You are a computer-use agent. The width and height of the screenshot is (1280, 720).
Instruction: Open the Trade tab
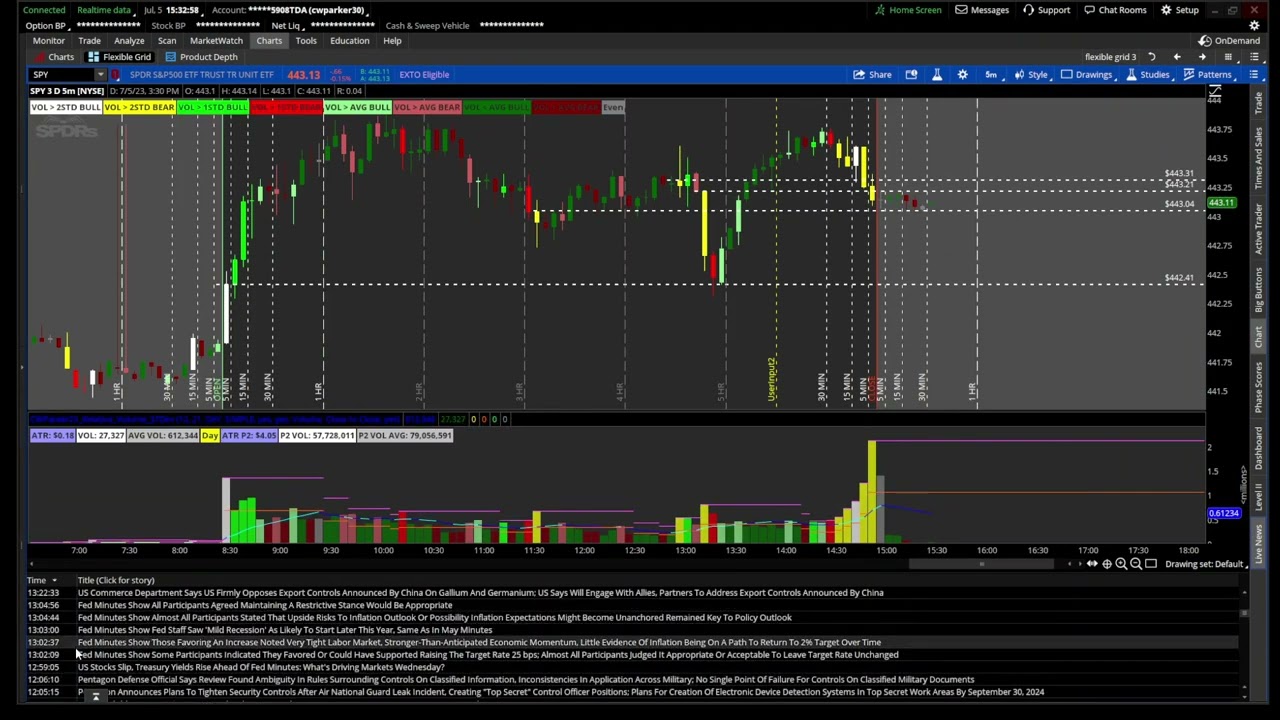[89, 41]
